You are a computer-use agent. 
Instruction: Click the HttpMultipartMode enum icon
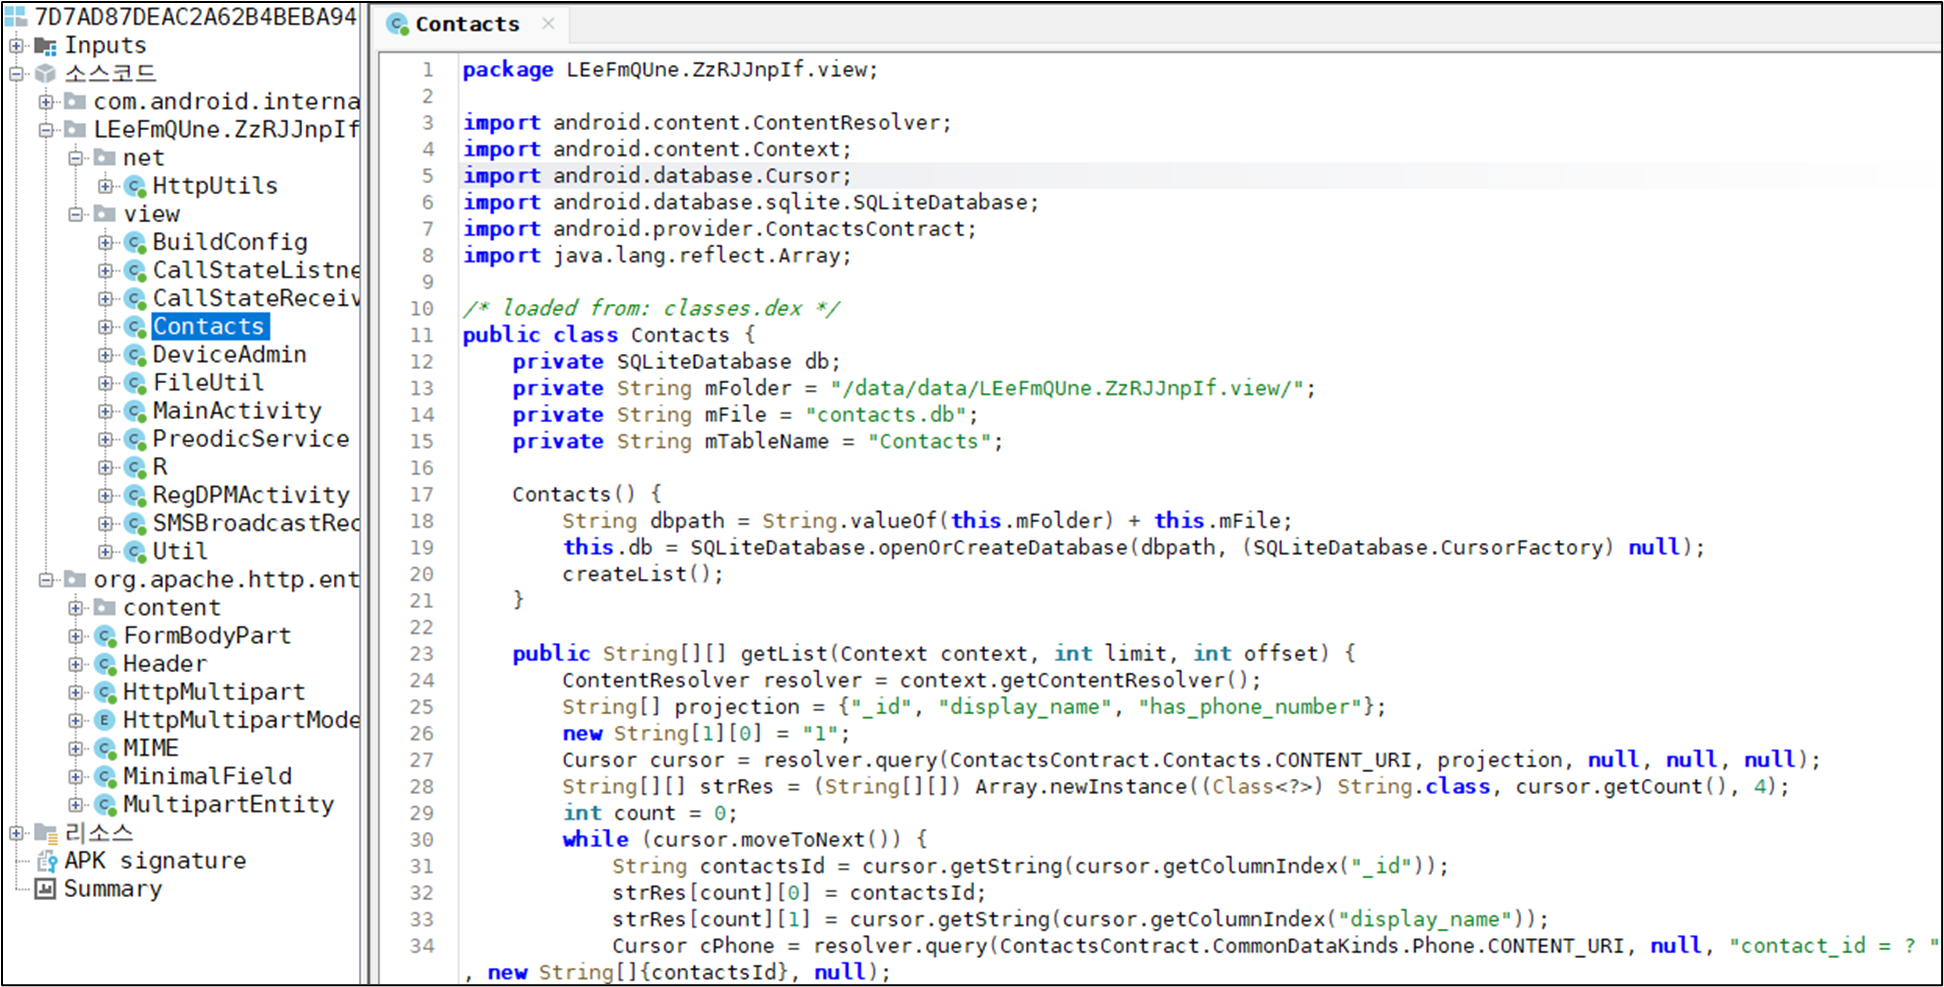point(105,720)
